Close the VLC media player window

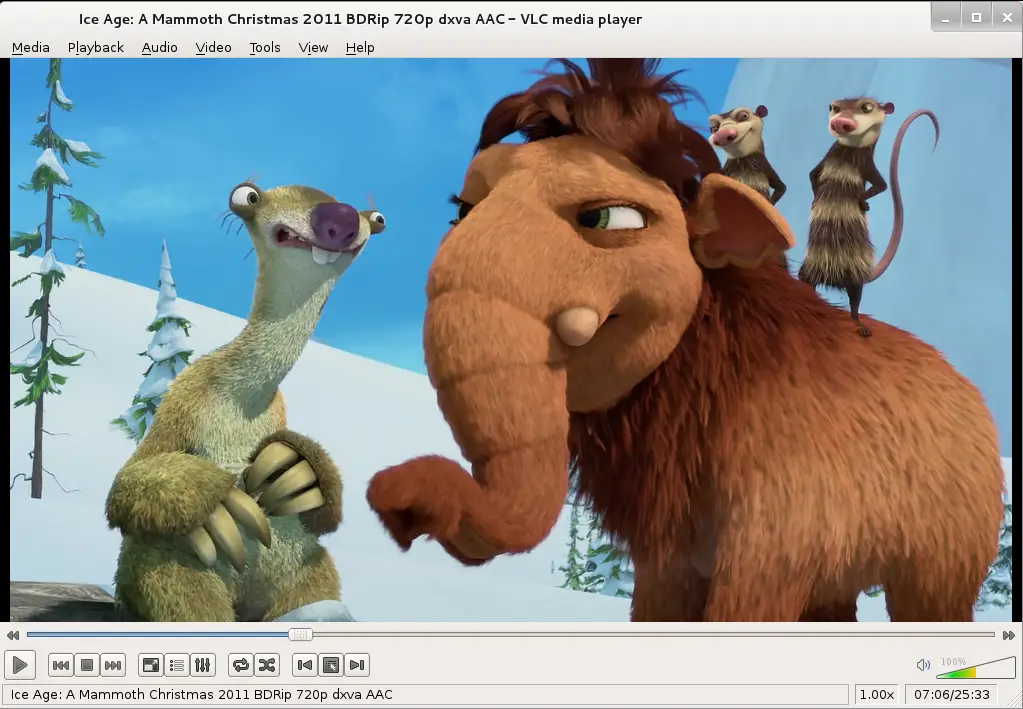tap(1007, 18)
